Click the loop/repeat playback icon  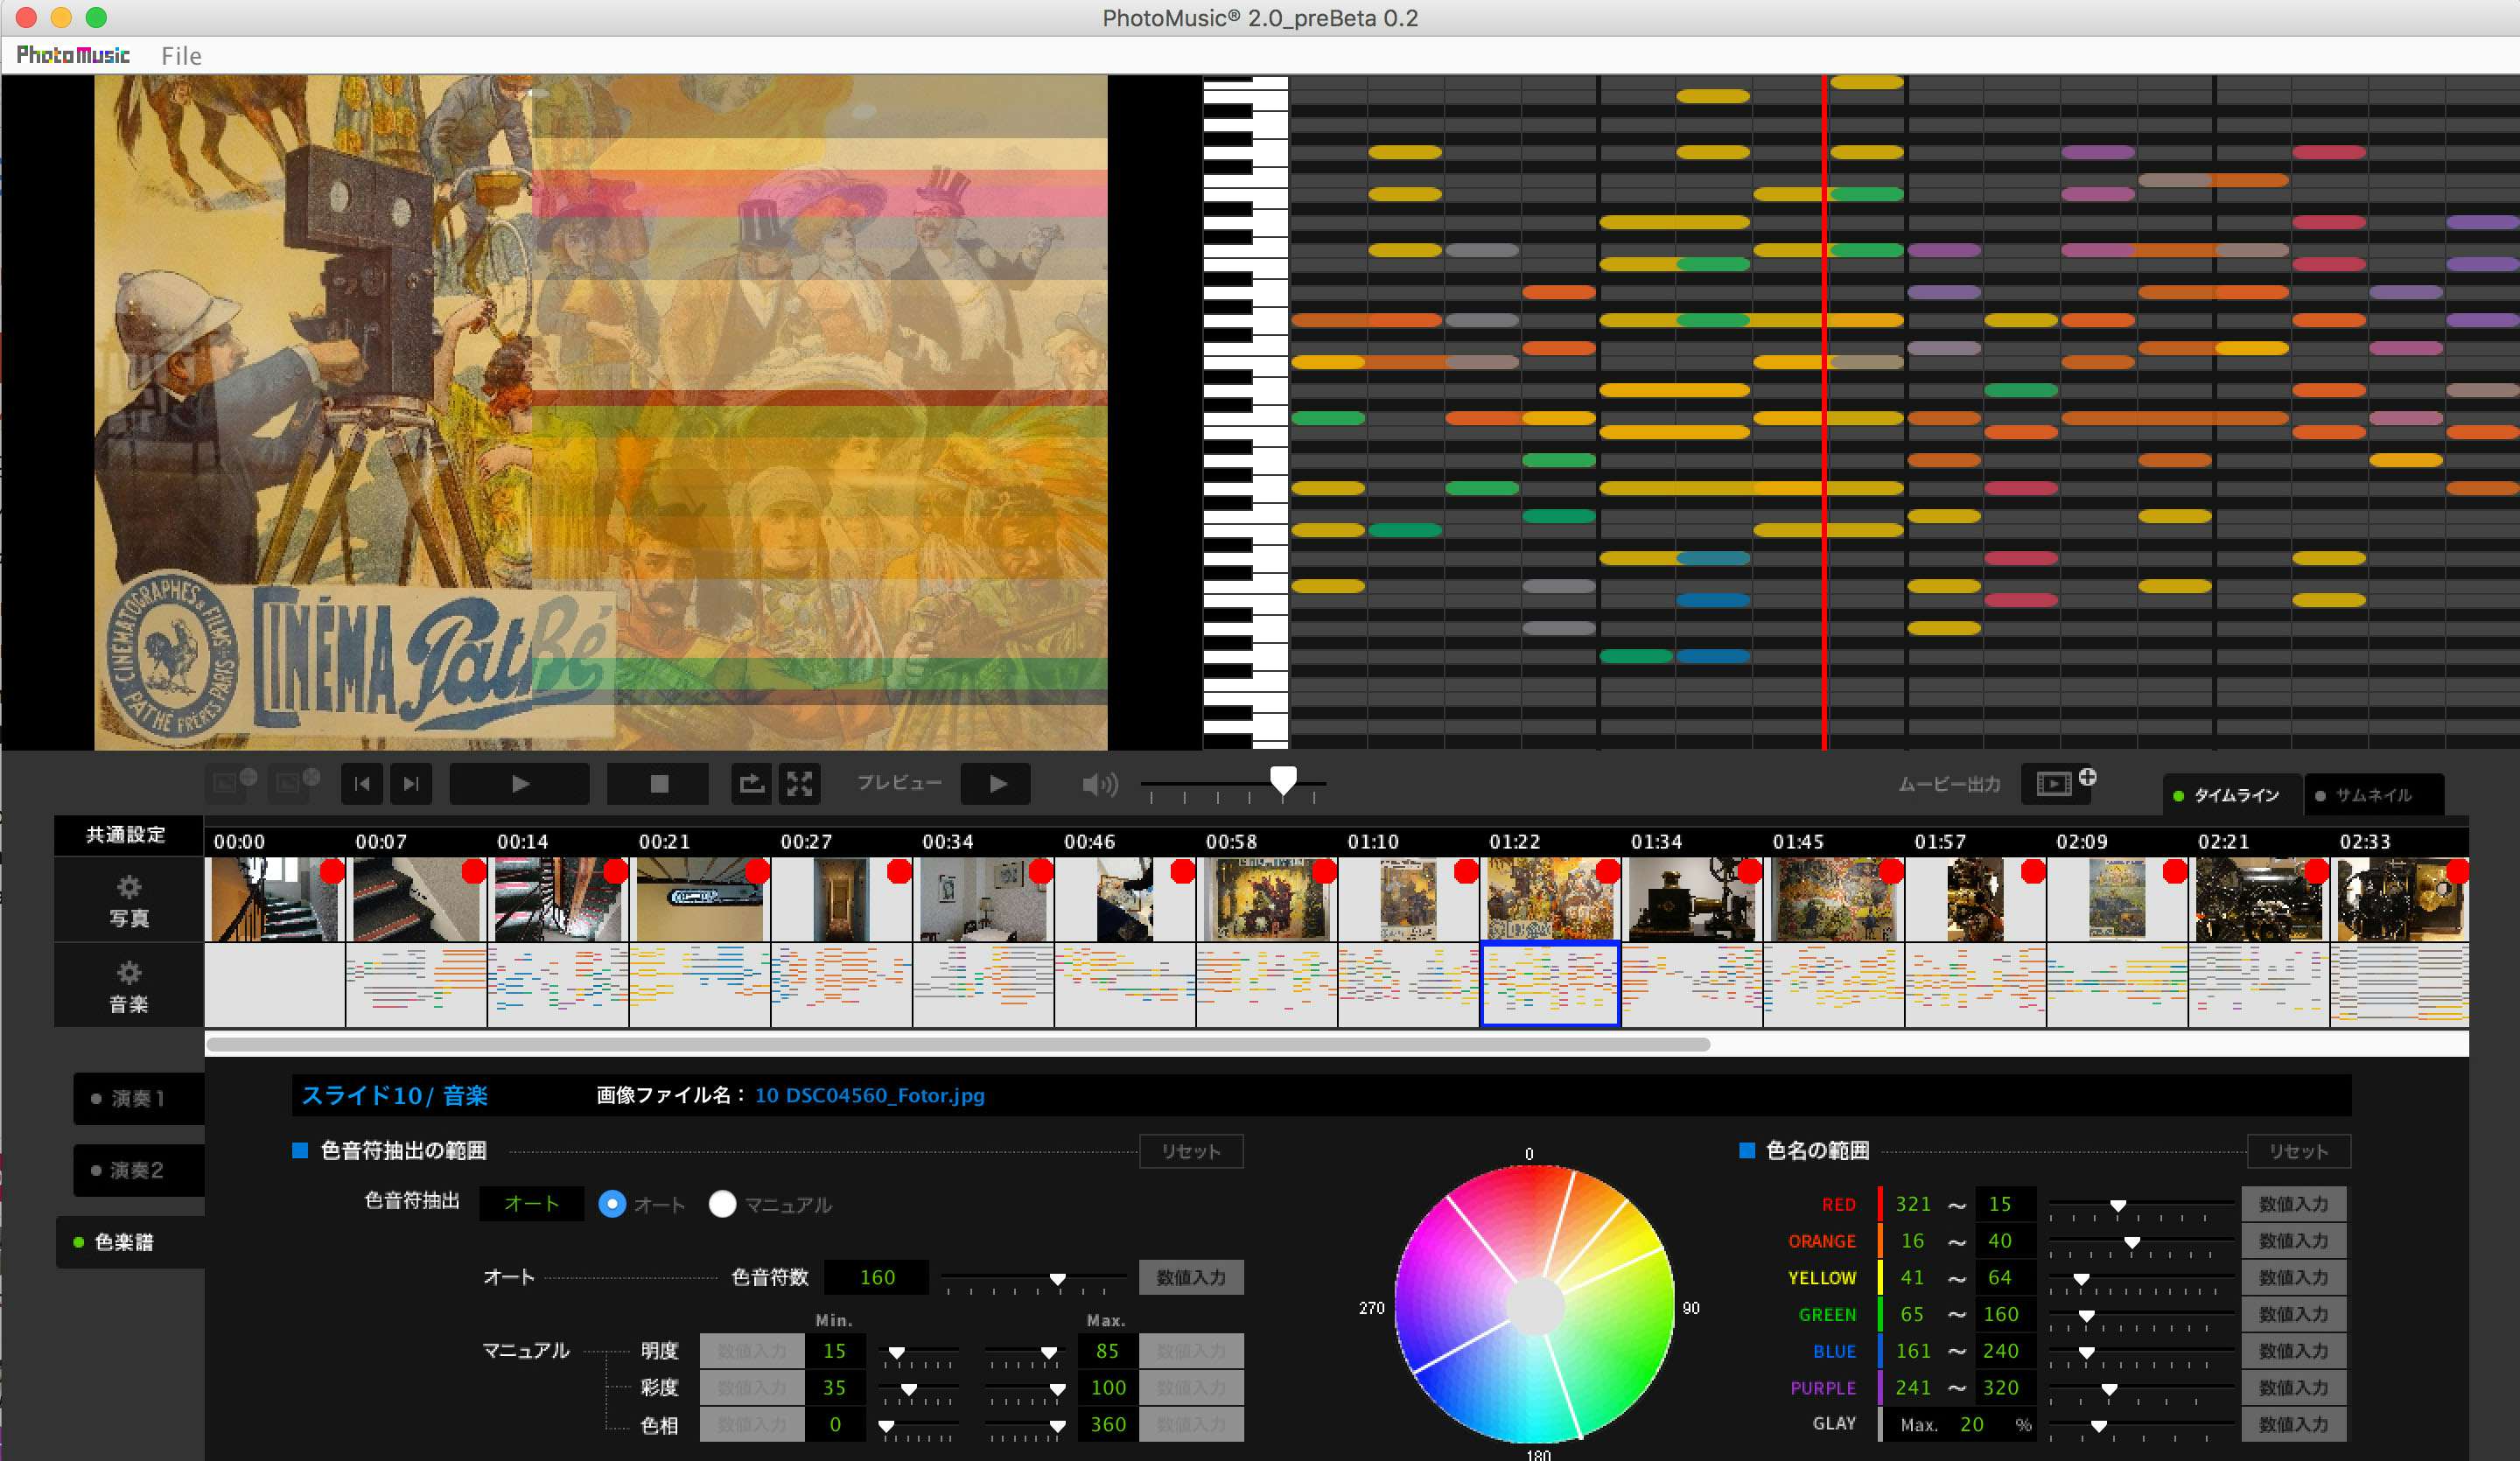[751, 784]
